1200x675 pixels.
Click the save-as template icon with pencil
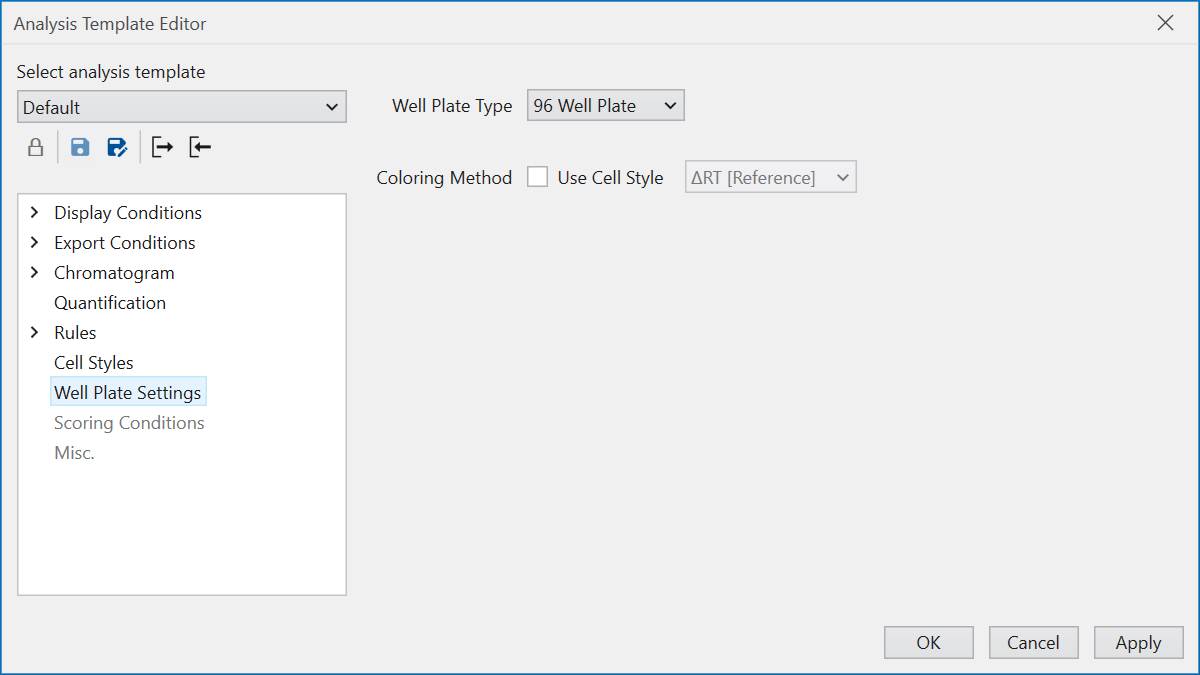(117, 148)
